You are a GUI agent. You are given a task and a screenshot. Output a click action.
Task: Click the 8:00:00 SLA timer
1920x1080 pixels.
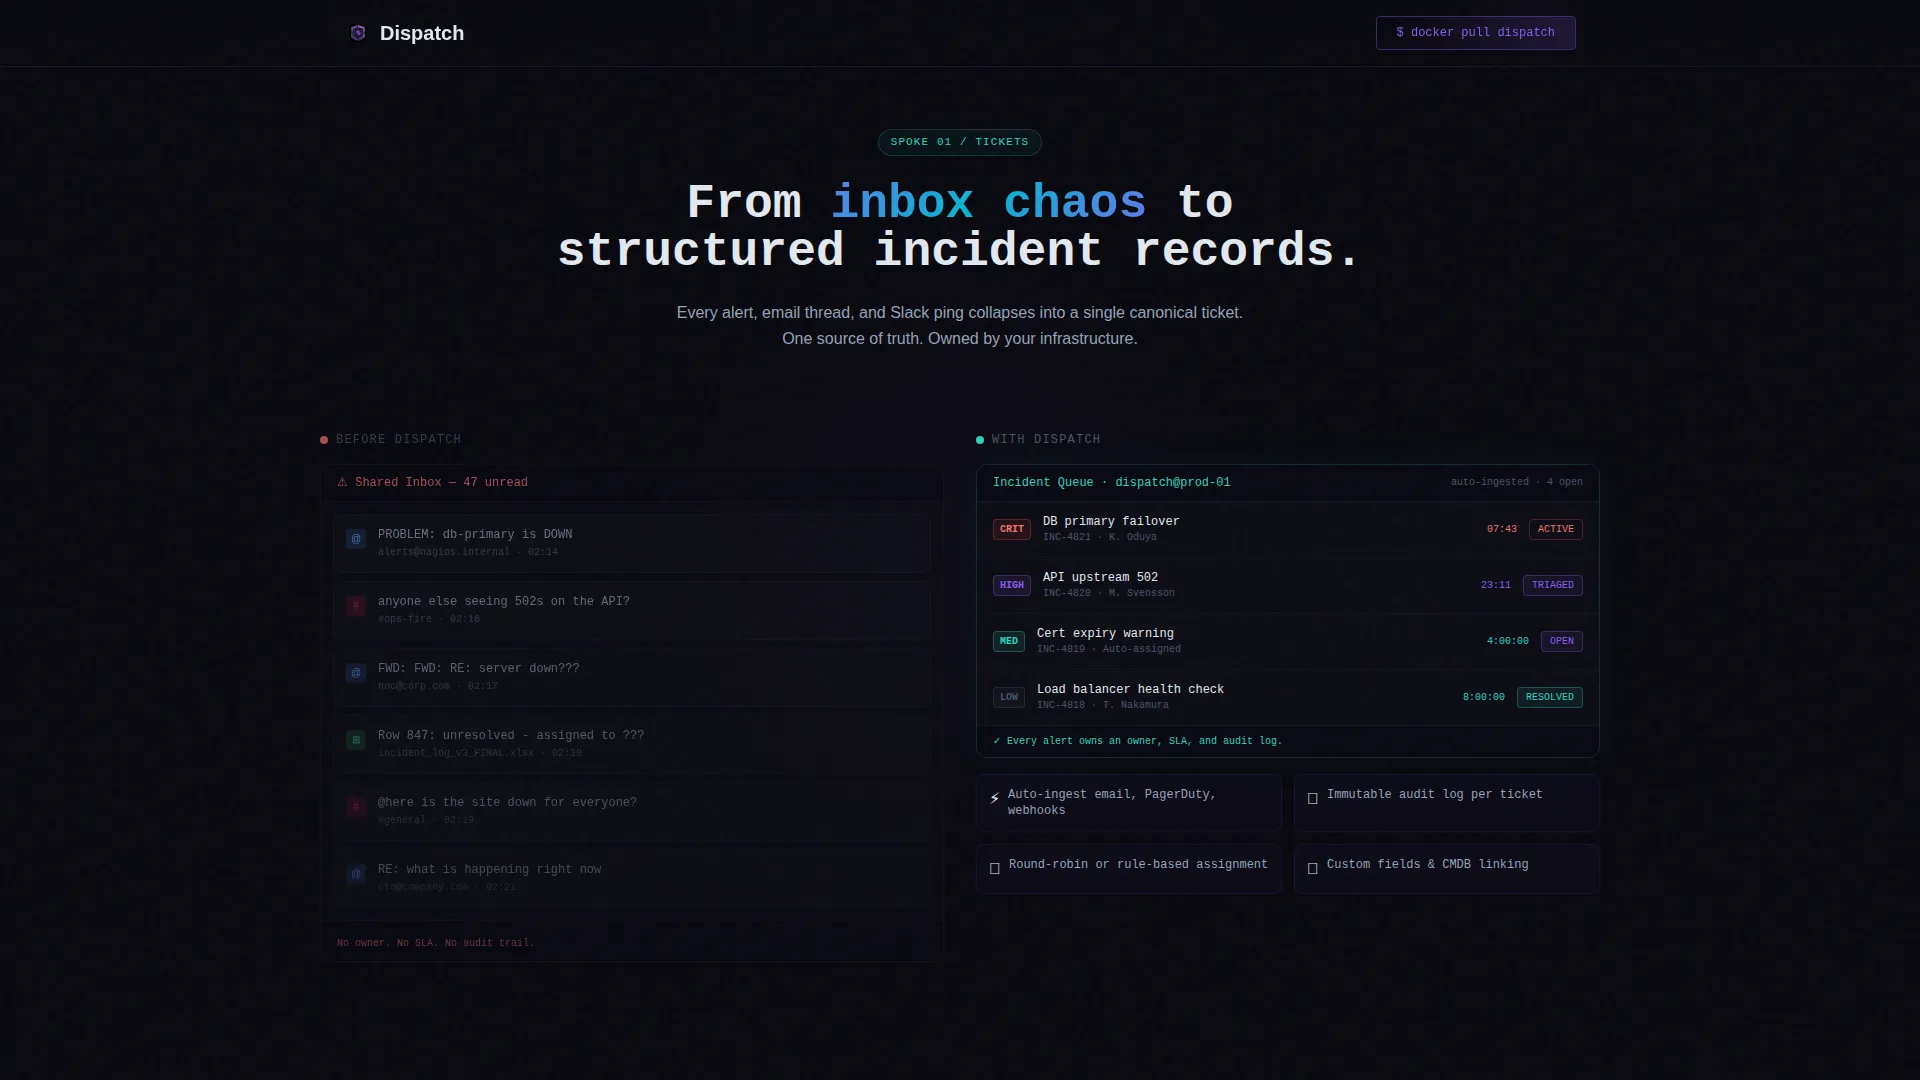[x=1483, y=697]
